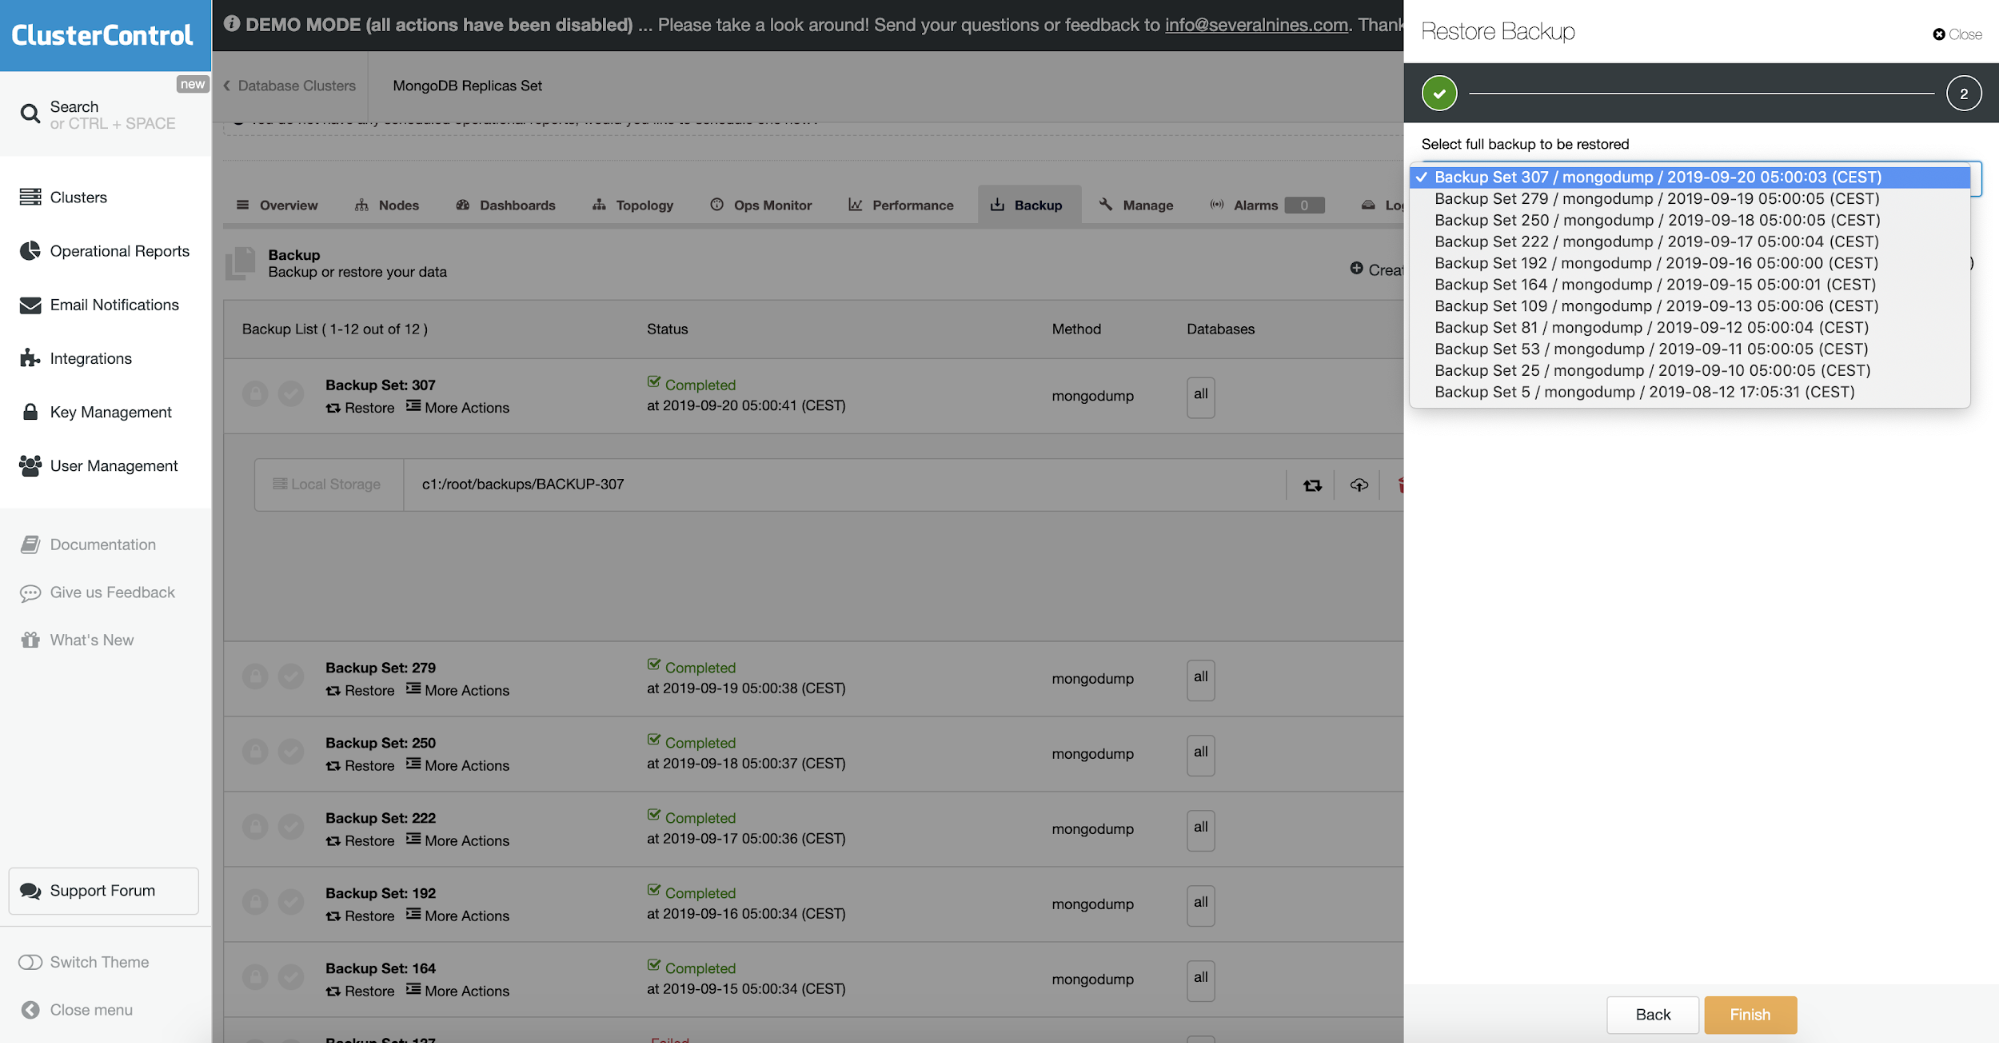Click the Back button in wizard

tap(1652, 1015)
